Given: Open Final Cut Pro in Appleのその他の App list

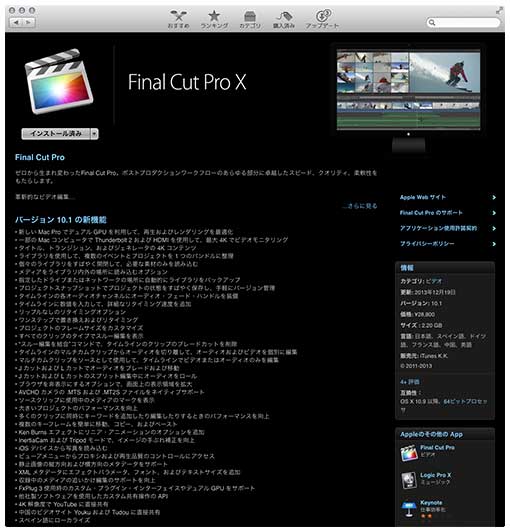Looking at the screenshot, I should [x=437, y=448].
